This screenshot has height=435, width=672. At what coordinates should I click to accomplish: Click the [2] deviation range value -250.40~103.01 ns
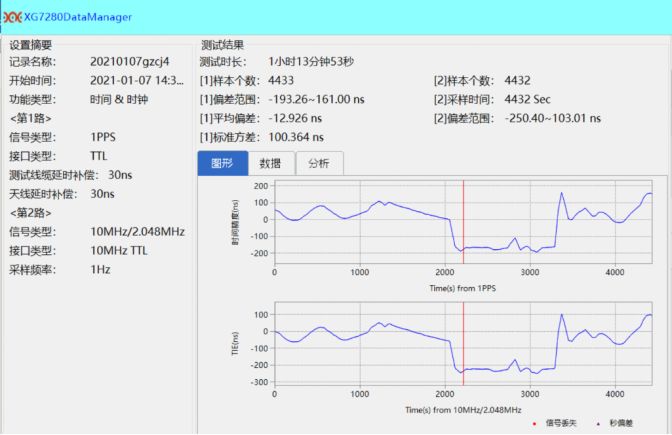553,118
